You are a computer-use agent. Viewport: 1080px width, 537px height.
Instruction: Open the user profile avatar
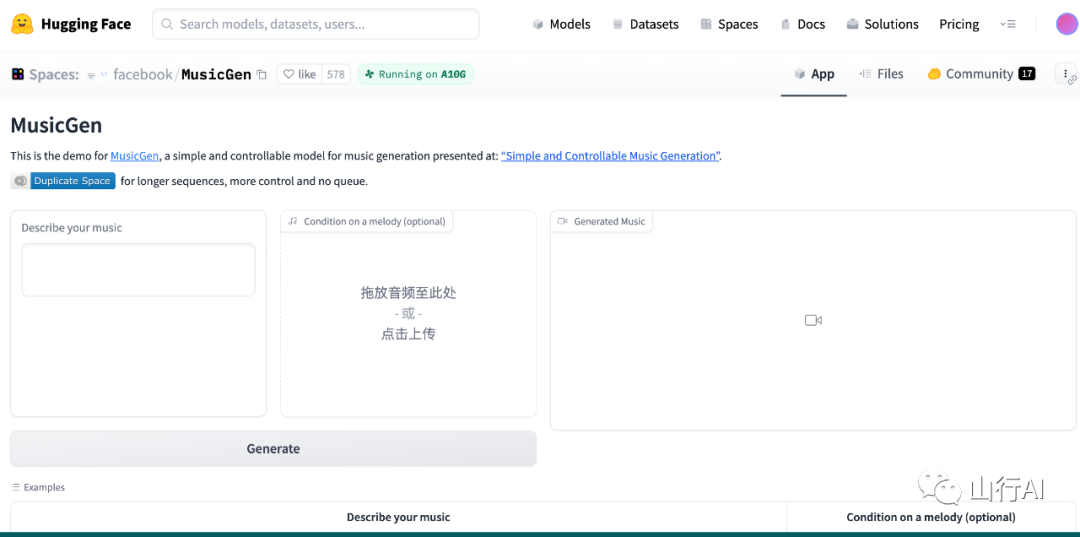coord(1066,24)
